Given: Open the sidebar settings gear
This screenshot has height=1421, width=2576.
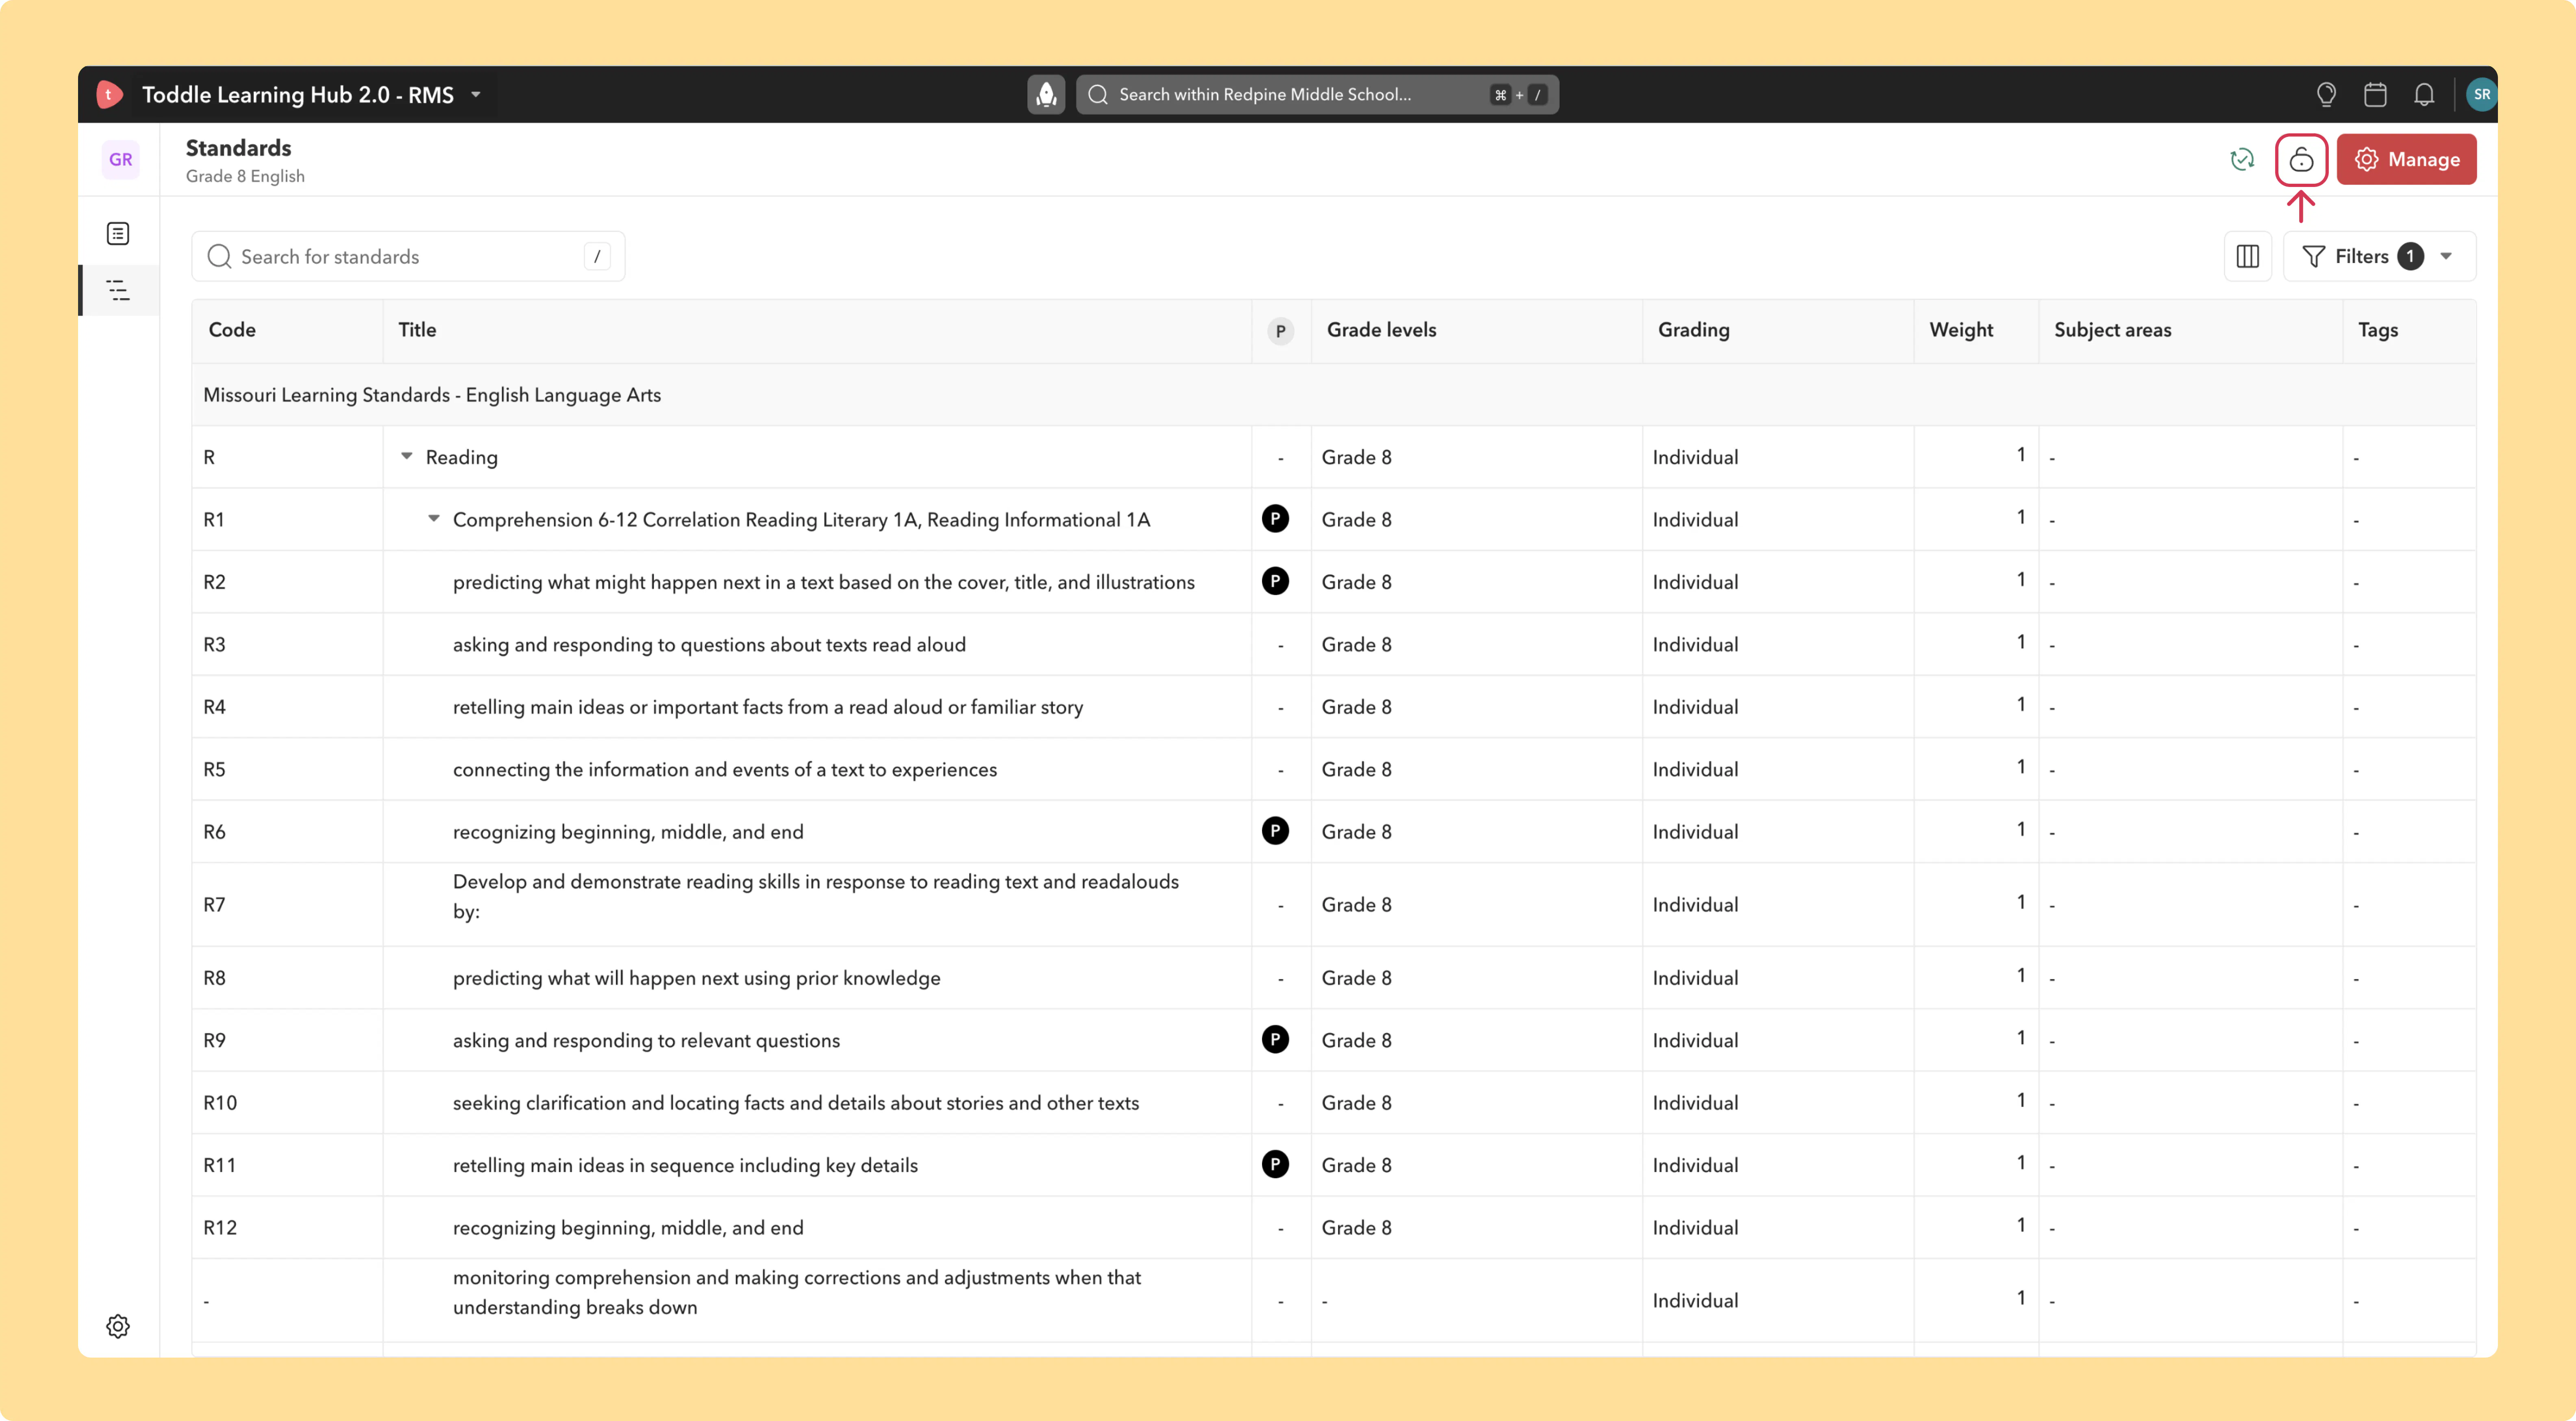Looking at the screenshot, I should (x=118, y=1326).
